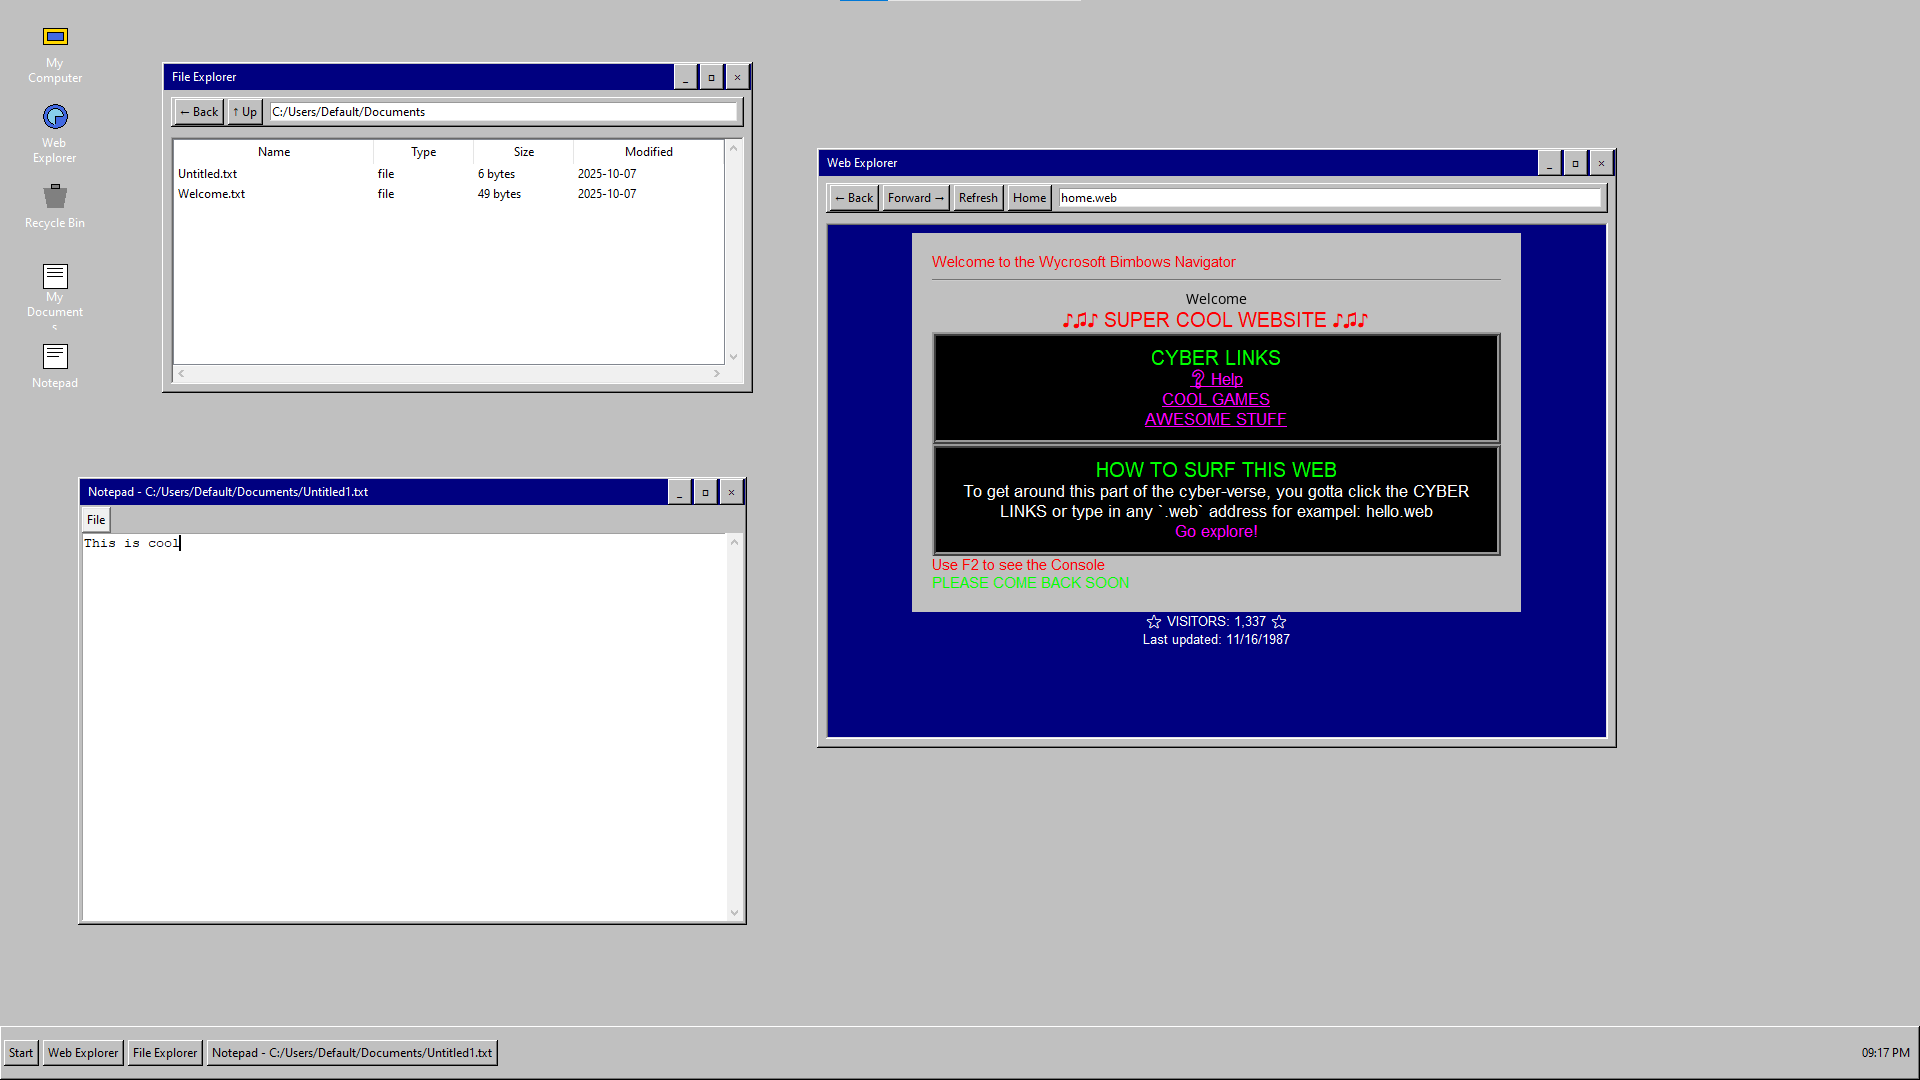Click the Up button in File Explorer
Image resolution: width=1920 pixels, height=1080 pixels.
click(245, 112)
